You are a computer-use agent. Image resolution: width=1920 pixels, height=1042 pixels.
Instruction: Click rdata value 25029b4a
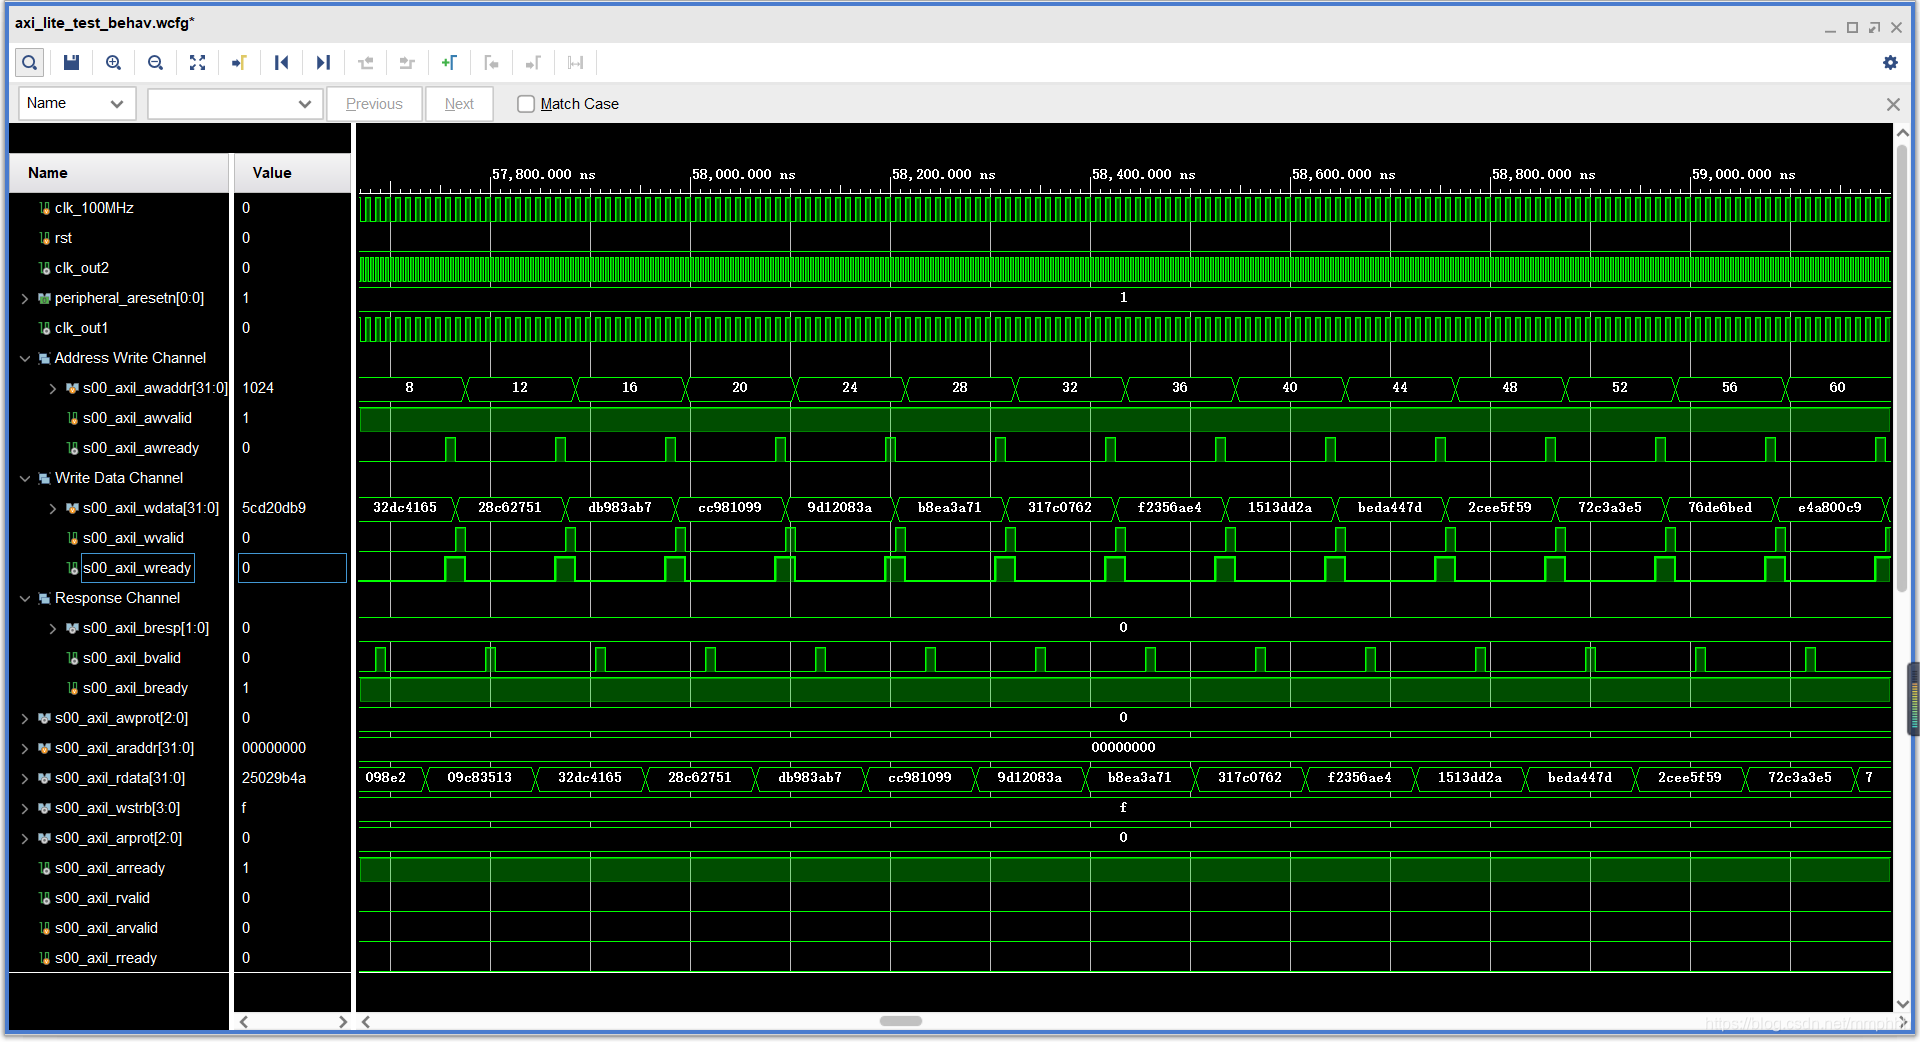point(274,778)
